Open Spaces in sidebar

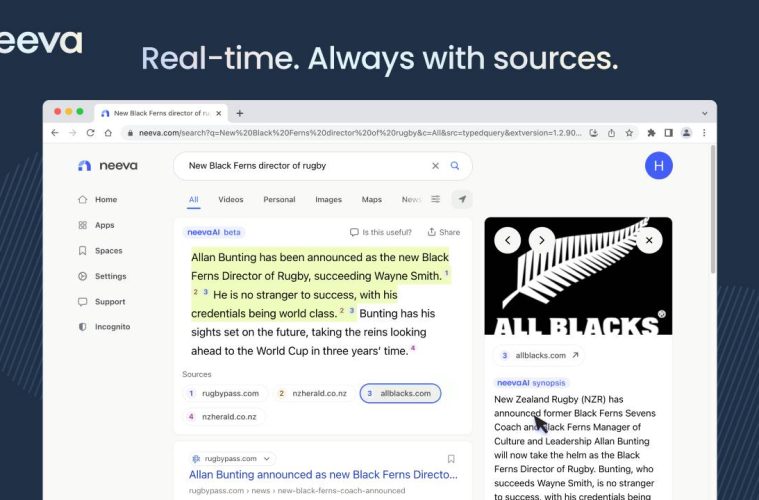[x=100, y=251]
